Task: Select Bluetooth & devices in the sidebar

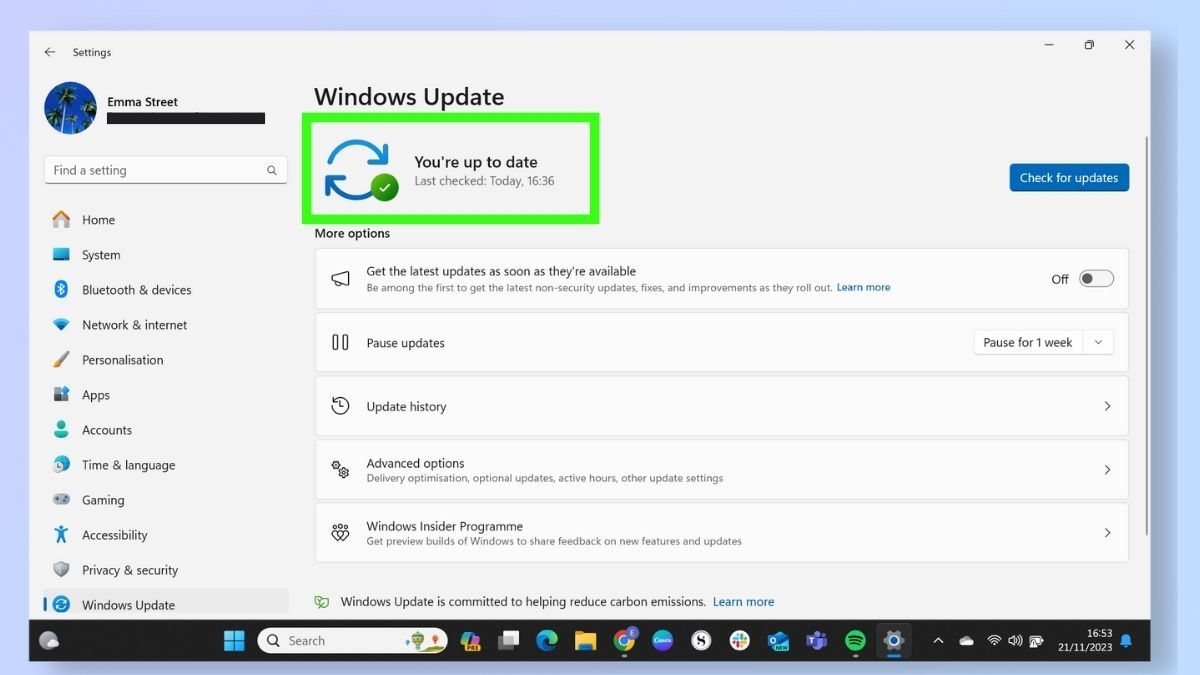Action: (x=136, y=289)
